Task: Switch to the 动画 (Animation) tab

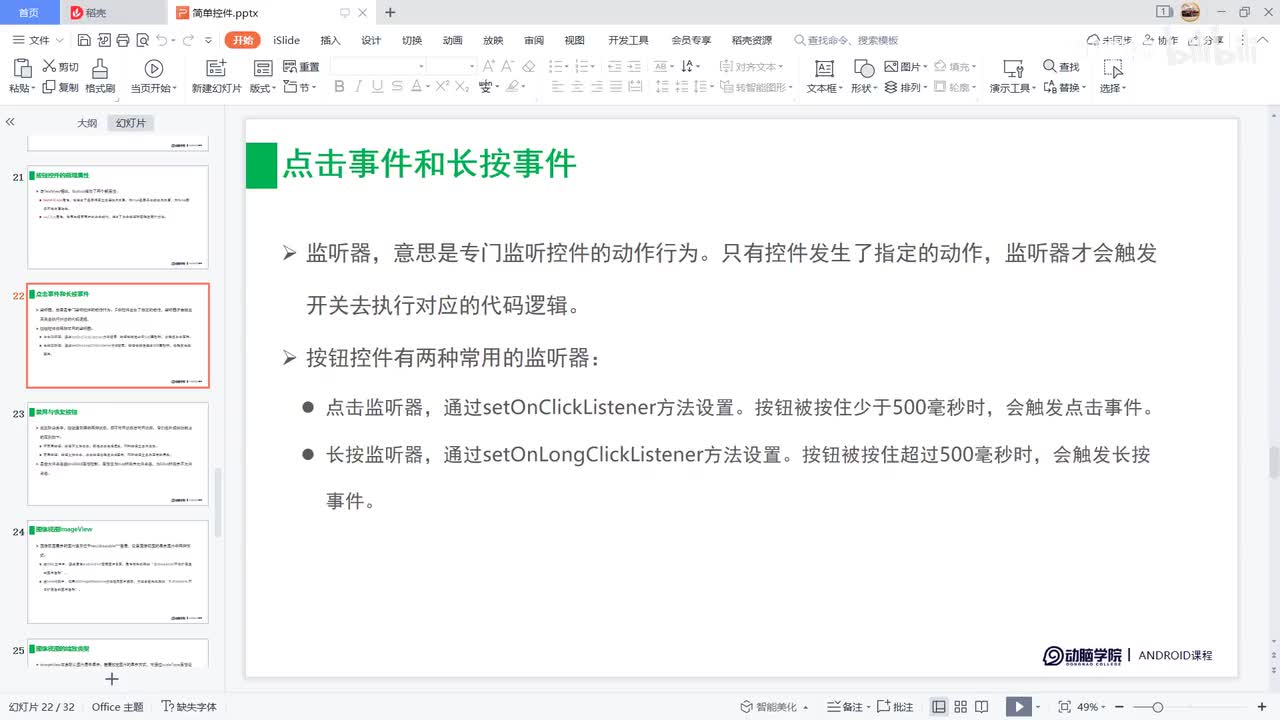Action: (x=453, y=40)
